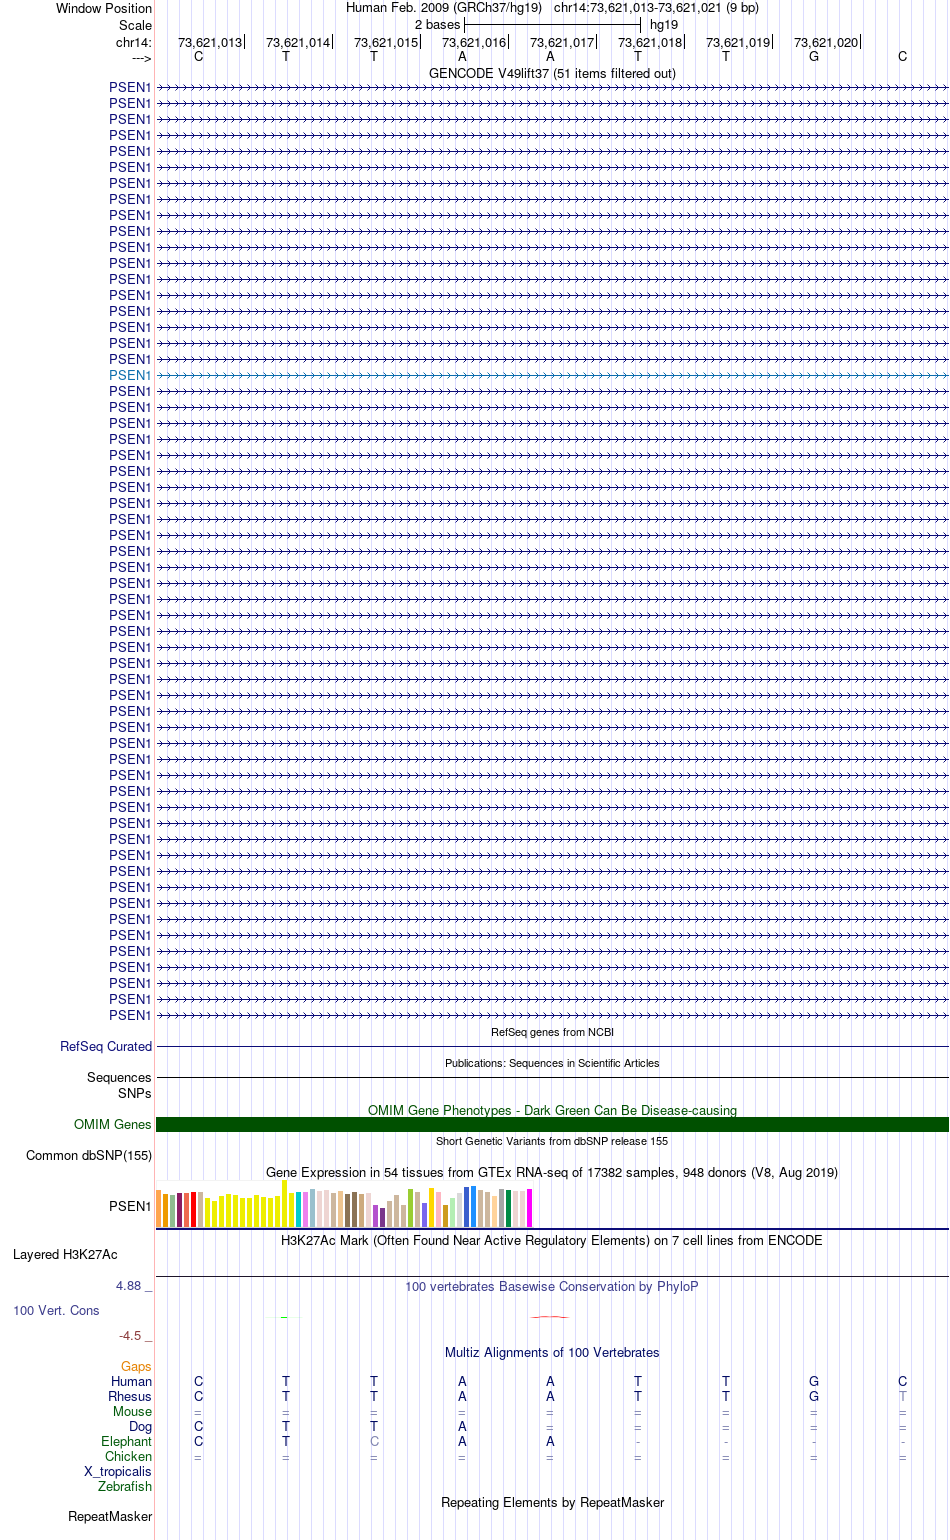Click the '4.88' conservation axis maximum value
Image resolution: width=950 pixels, height=1540 pixels.
[129, 1285]
